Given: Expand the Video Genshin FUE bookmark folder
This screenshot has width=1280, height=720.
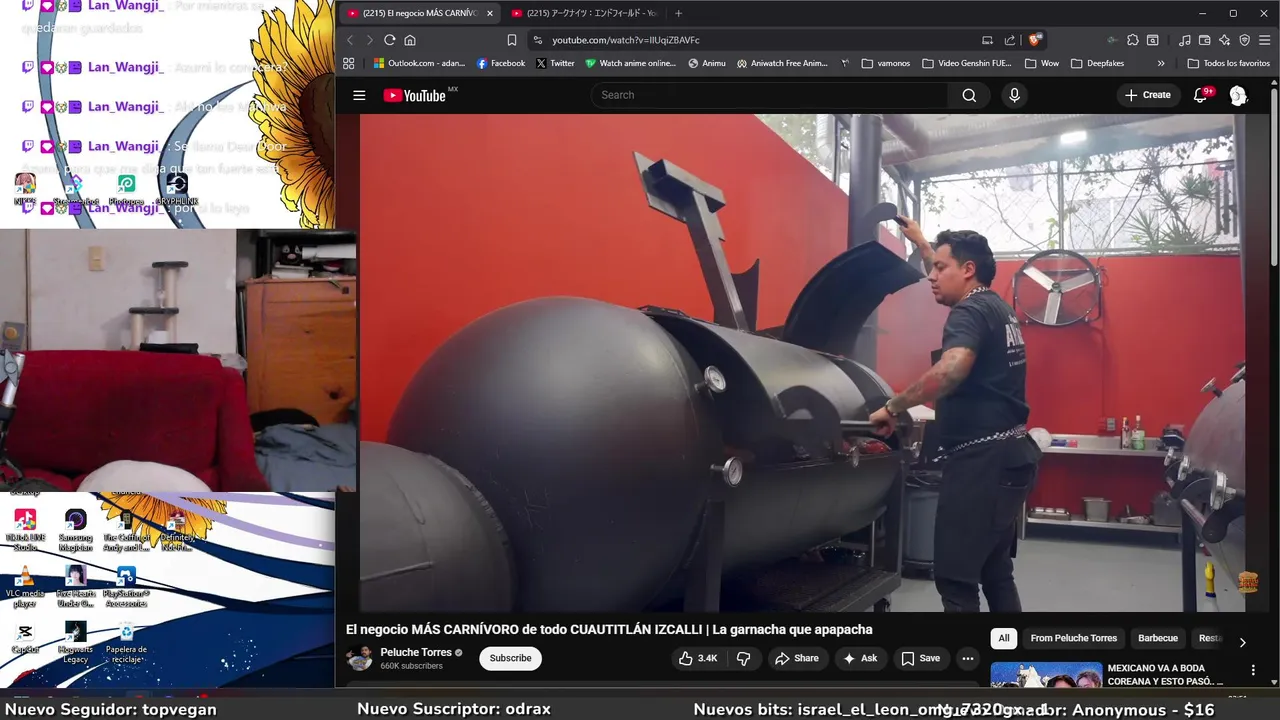Looking at the screenshot, I should point(967,63).
